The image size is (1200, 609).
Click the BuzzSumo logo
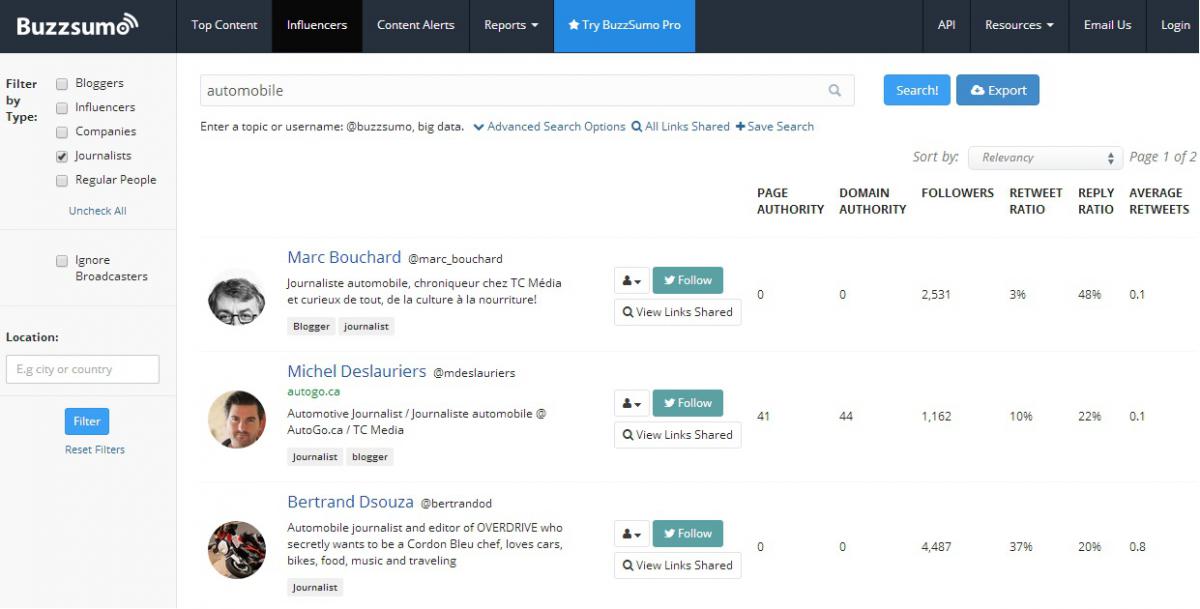[77, 25]
